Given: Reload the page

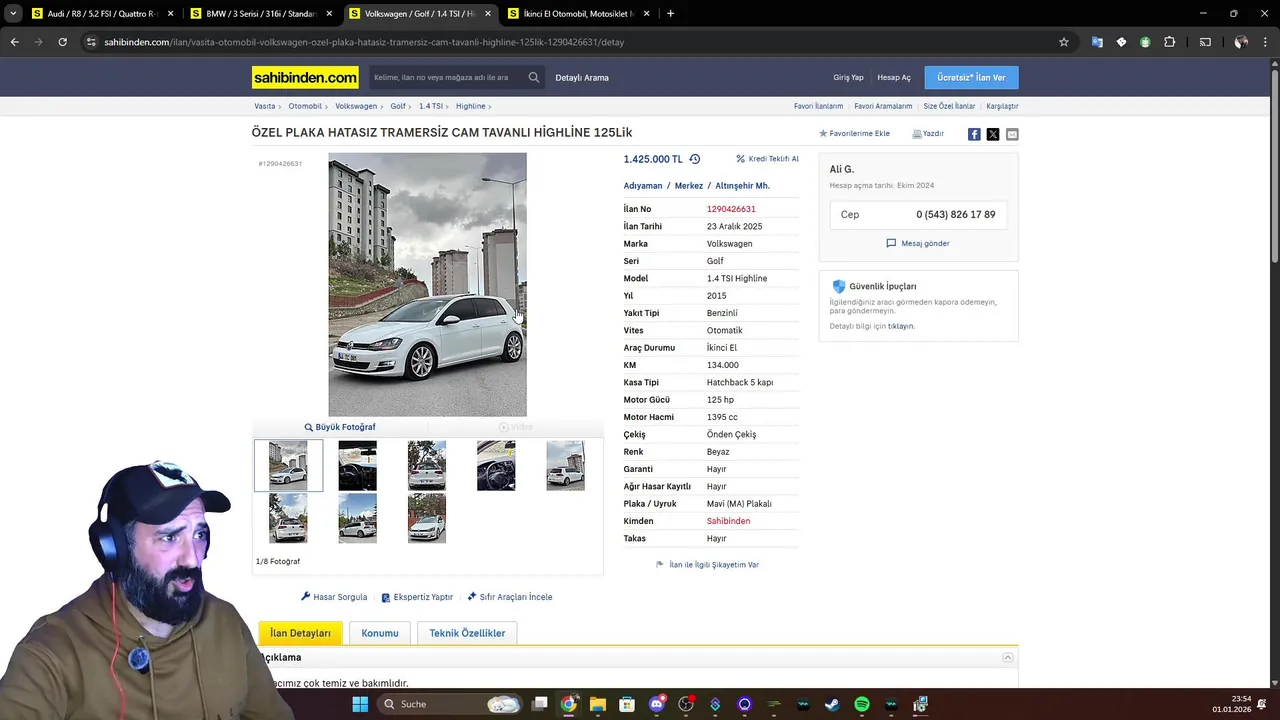Looking at the screenshot, I should [x=62, y=42].
